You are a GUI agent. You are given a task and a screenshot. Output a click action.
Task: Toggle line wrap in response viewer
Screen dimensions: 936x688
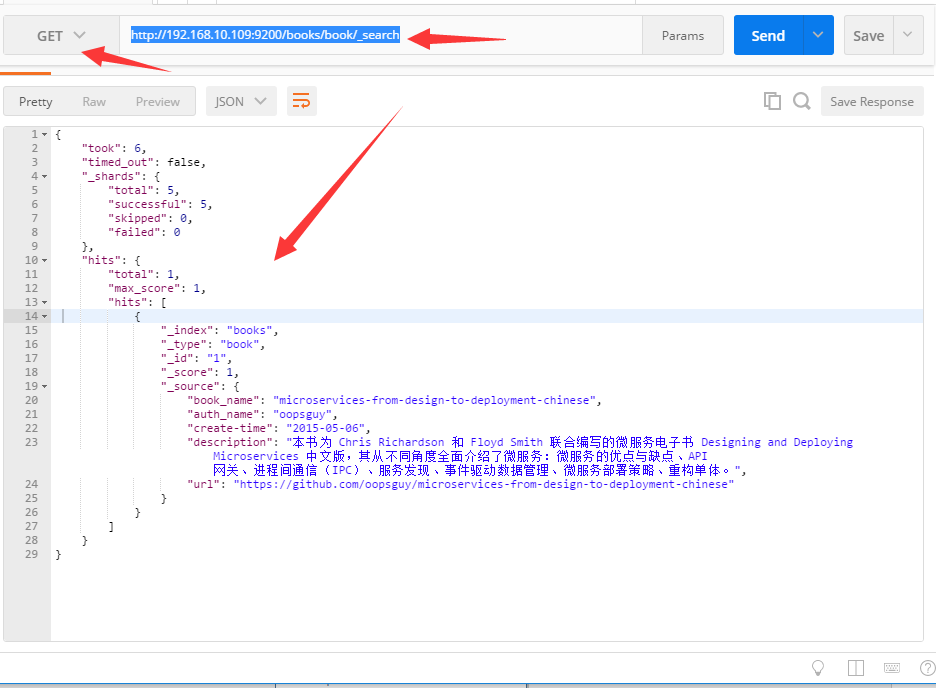point(301,101)
